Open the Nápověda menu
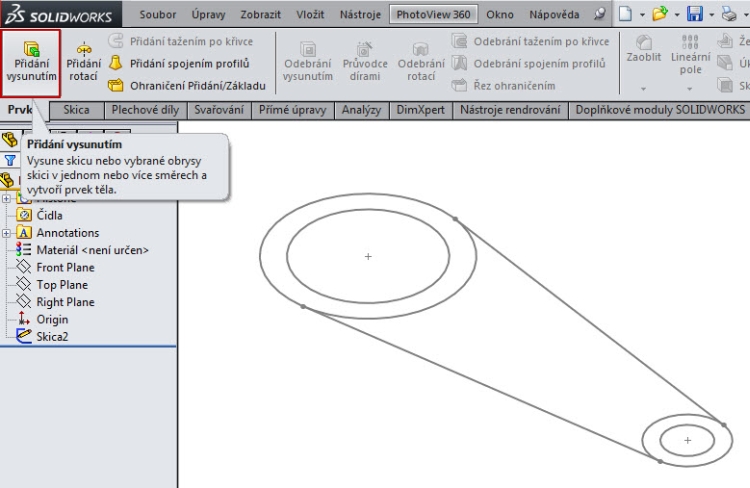Viewport: 750px width, 488px height. click(x=554, y=14)
